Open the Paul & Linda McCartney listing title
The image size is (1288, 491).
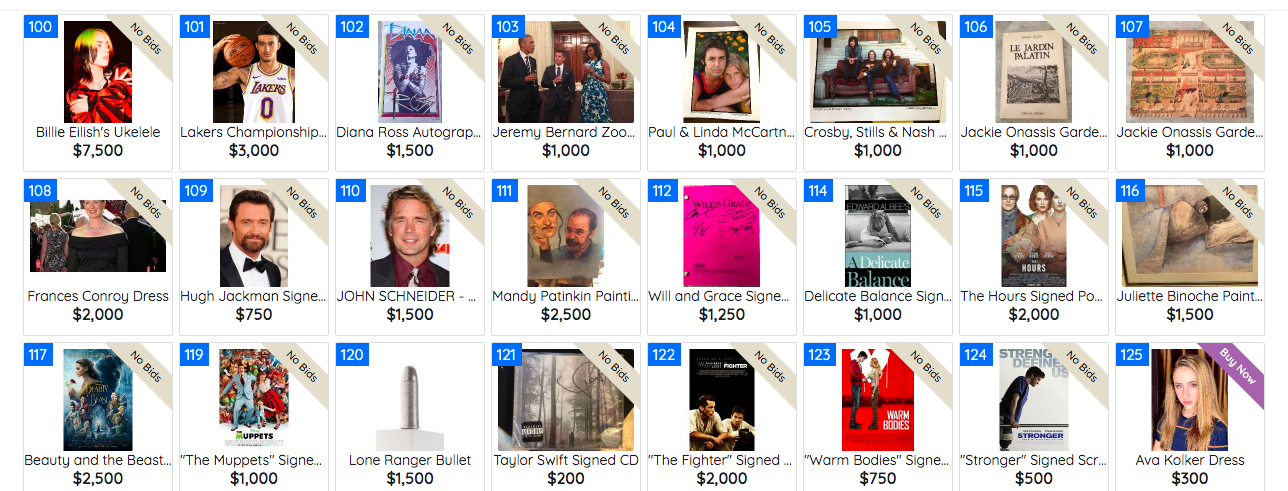722,132
